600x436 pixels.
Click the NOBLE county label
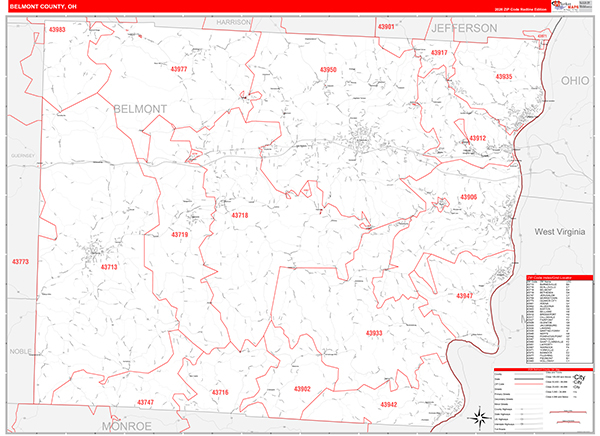click(21, 351)
